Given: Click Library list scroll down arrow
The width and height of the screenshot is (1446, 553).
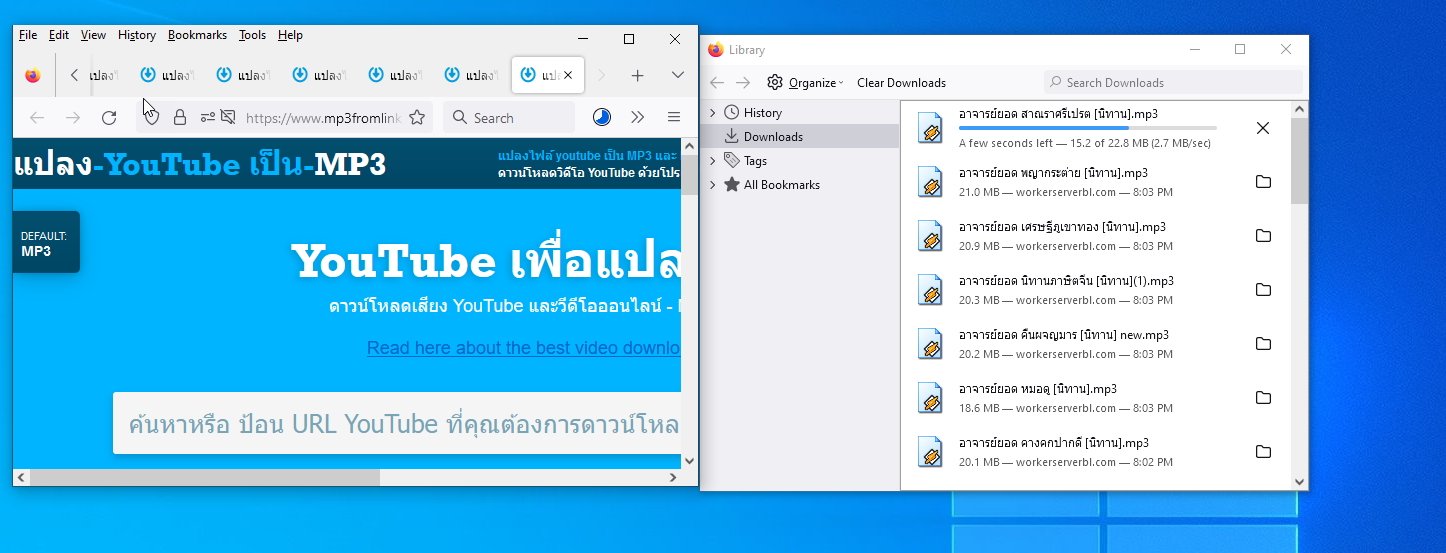Looking at the screenshot, I should tap(1299, 482).
